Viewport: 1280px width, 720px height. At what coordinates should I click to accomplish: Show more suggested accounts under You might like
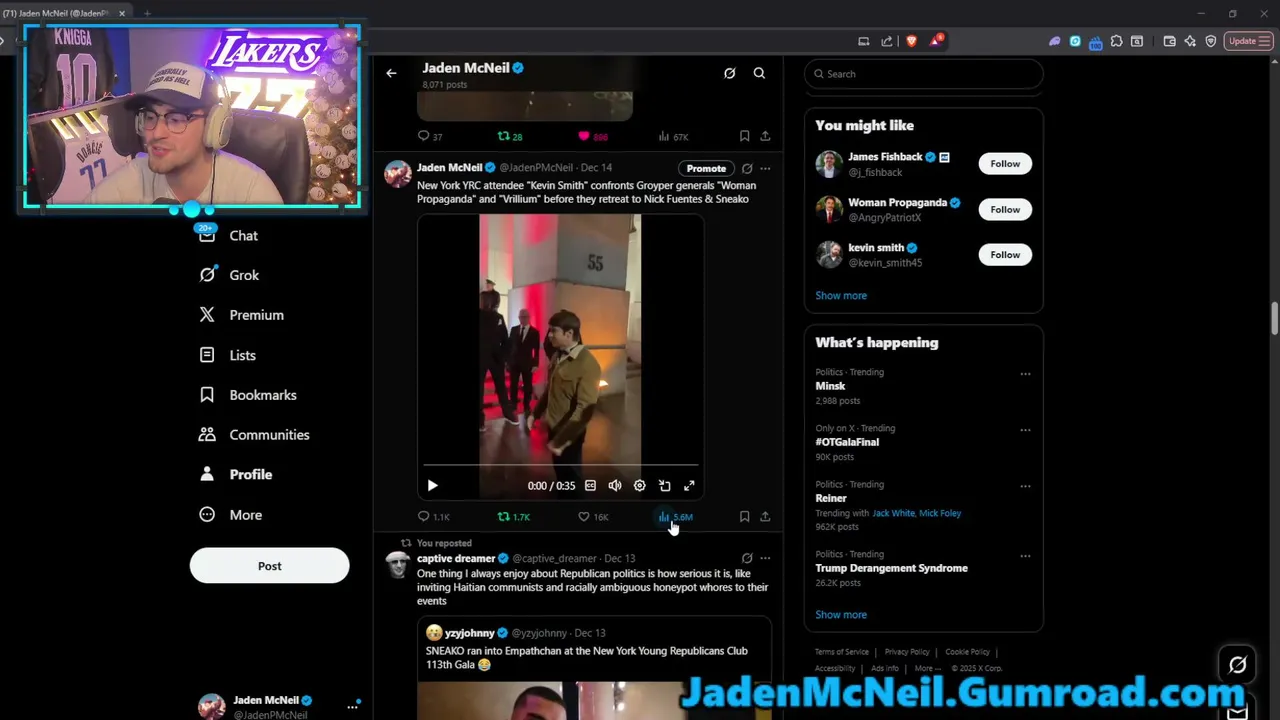841,296
